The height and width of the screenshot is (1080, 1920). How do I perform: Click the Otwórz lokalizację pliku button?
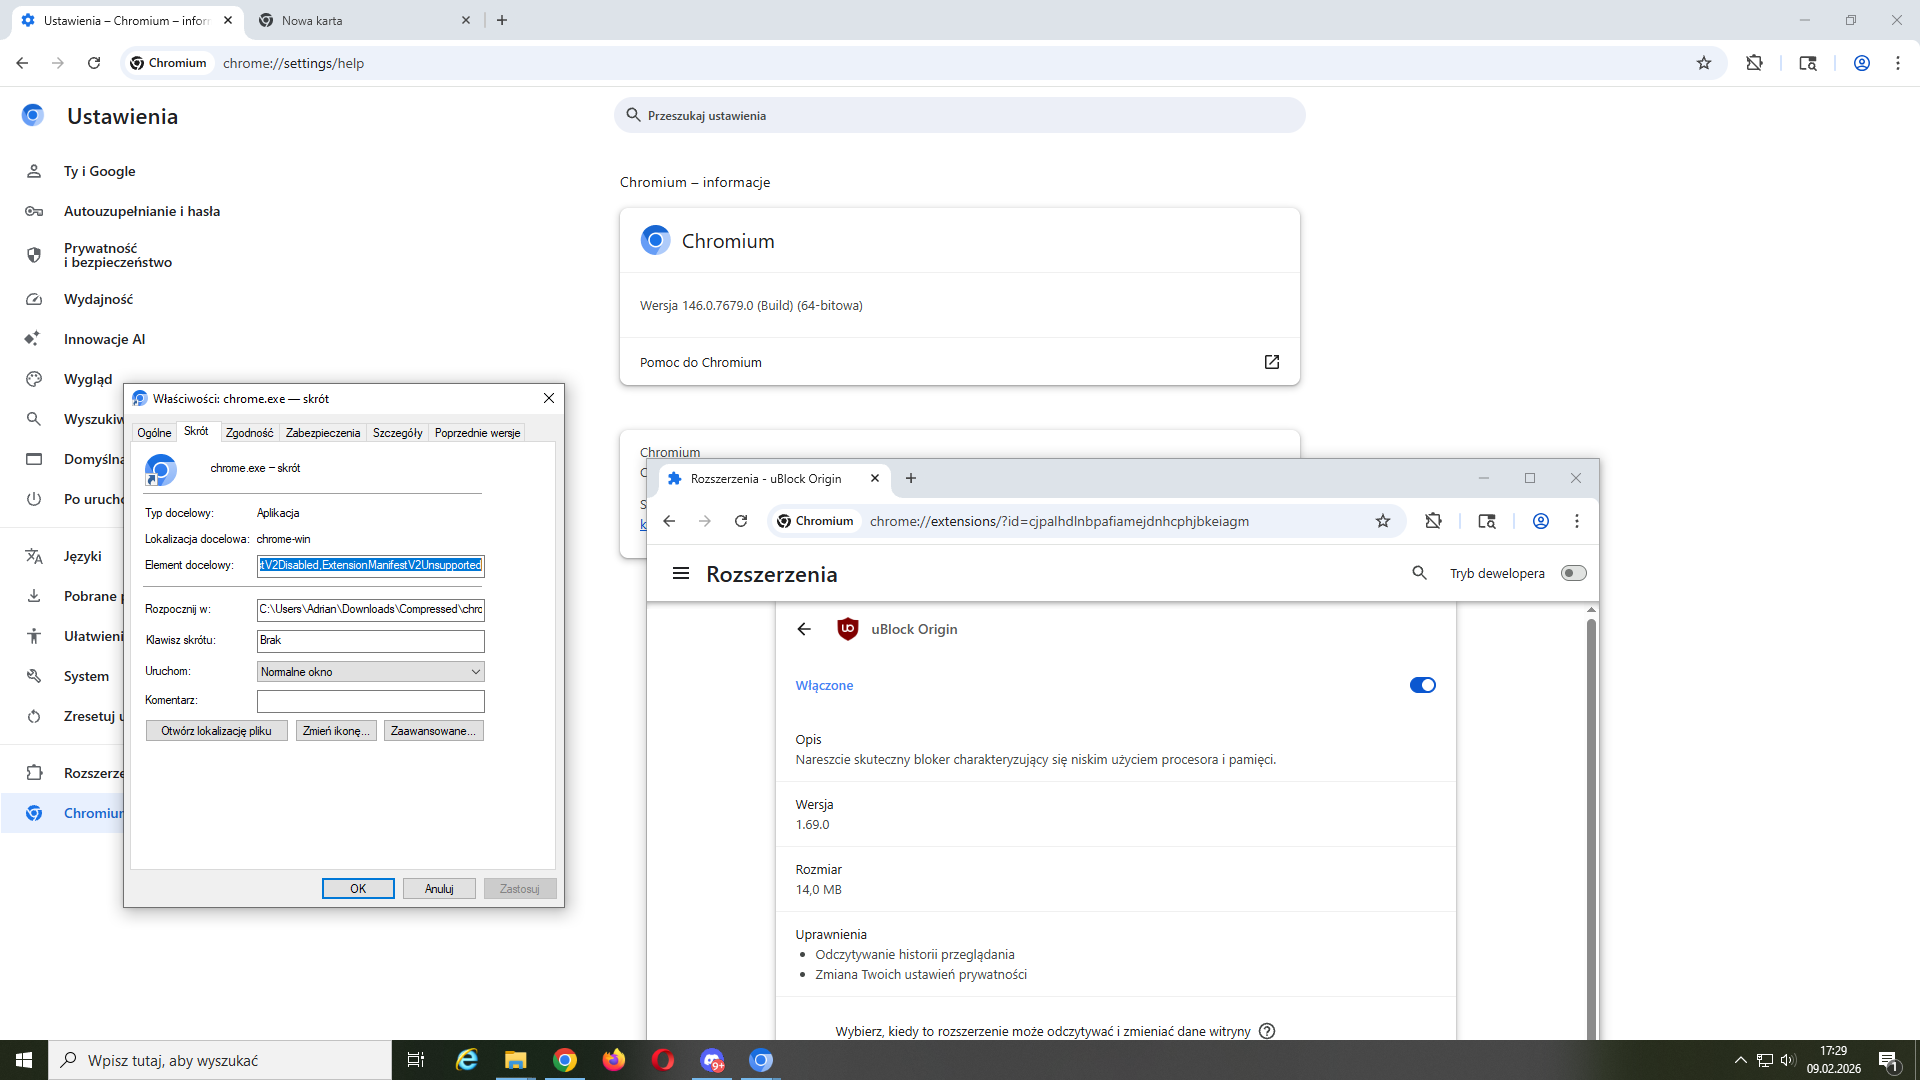coord(216,731)
